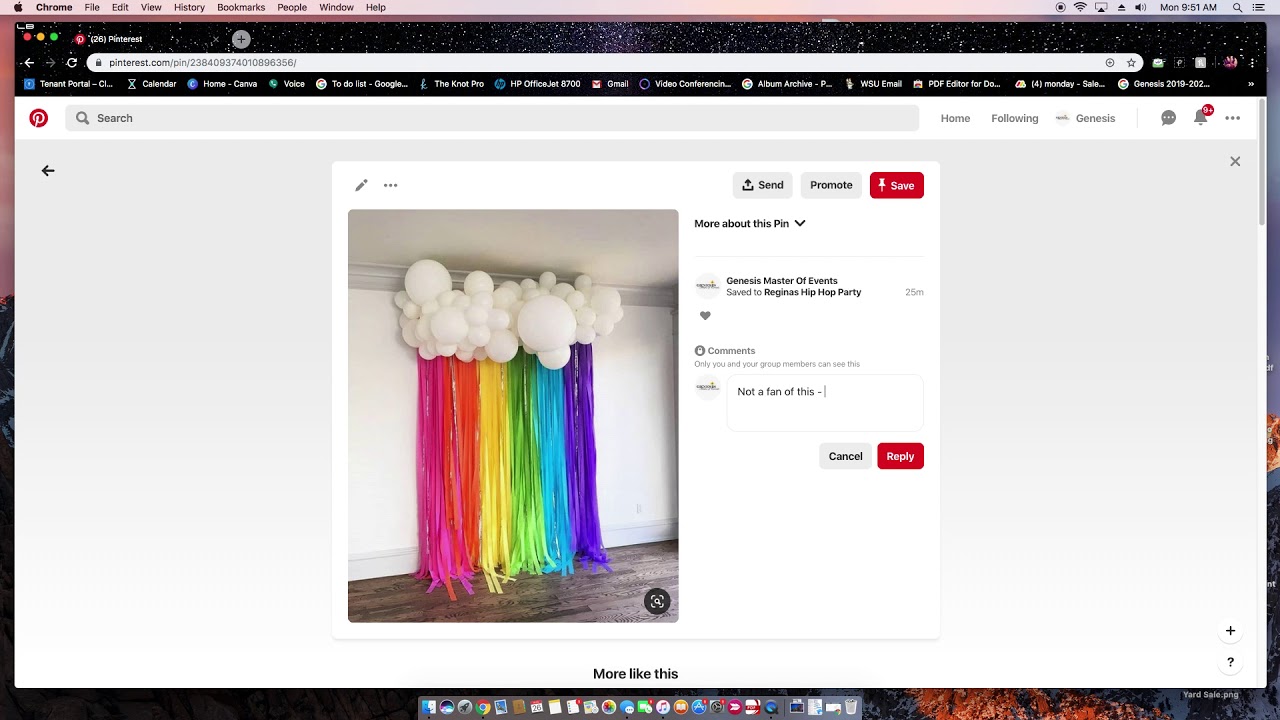
Task: Open the Reginas Hip Hop Party board
Action: point(812,292)
